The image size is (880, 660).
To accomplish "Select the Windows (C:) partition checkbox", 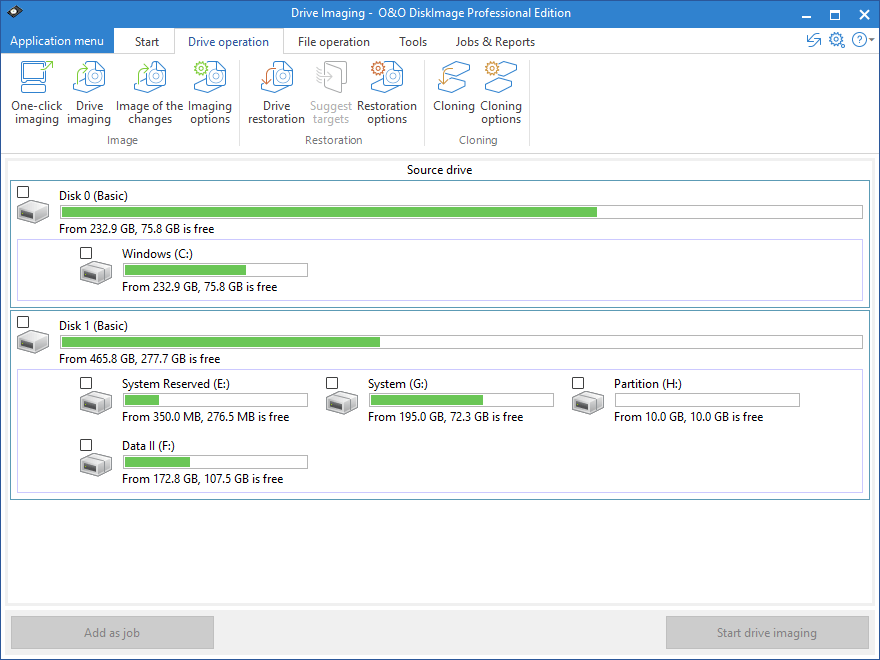I will 86,253.
